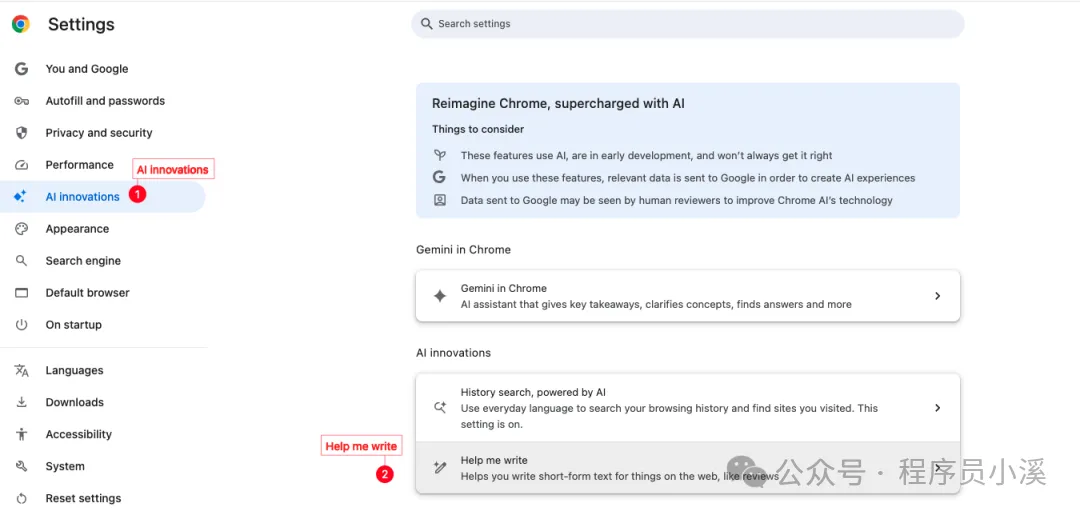1080x515 pixels.
Task: Expand History search chevron arrow
Action: click(x=937, y=408)
